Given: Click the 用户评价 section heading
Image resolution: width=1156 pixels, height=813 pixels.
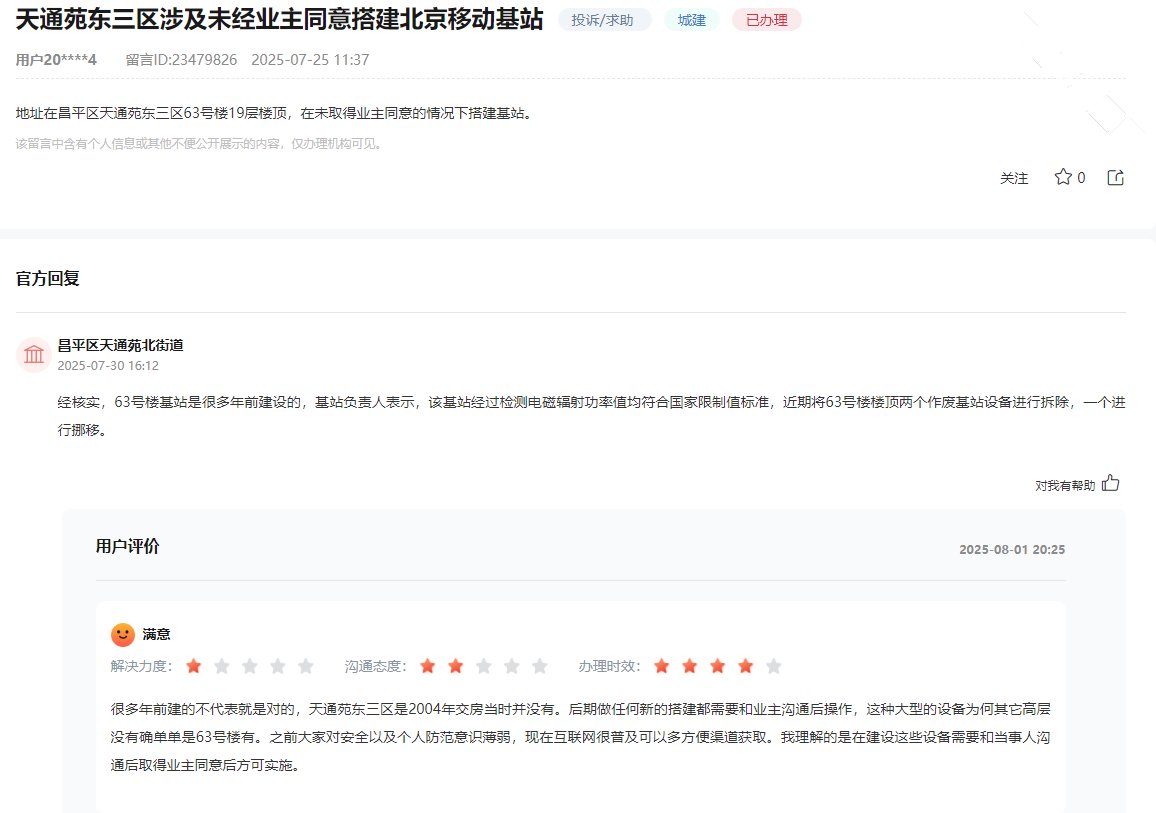Looking at the screenshot, I should 128,546.
